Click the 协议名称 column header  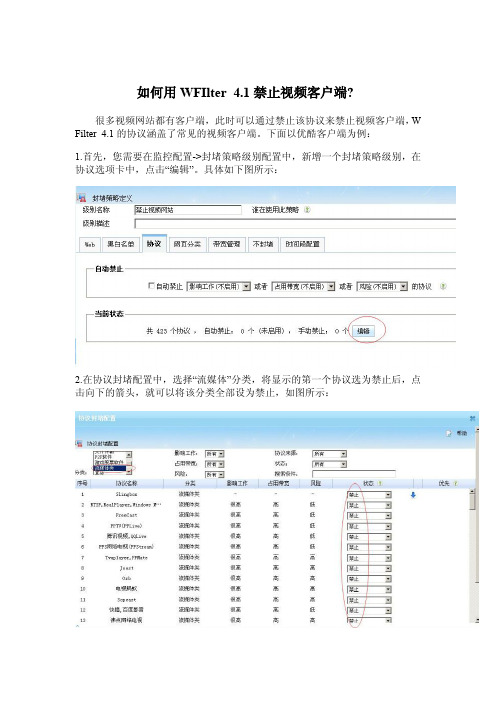(x=126, y=484)
